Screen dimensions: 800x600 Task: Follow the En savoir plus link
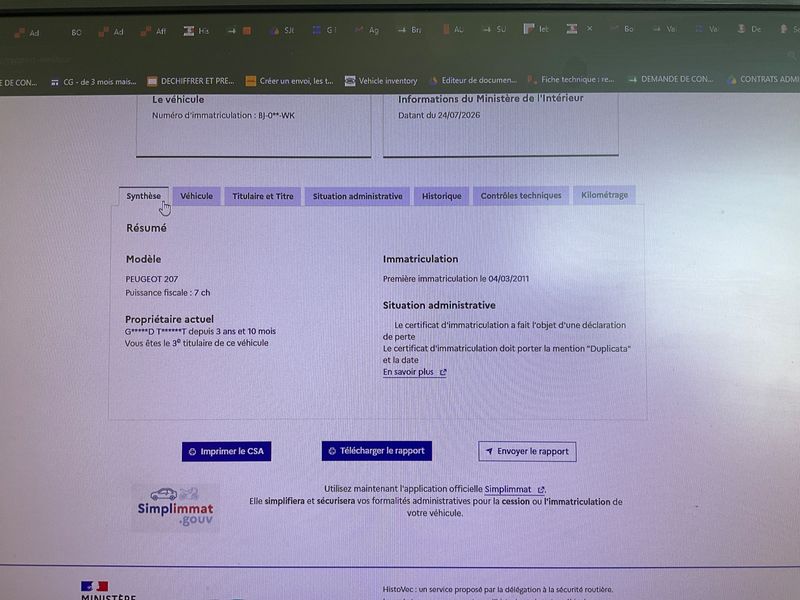tap(414, 372)
